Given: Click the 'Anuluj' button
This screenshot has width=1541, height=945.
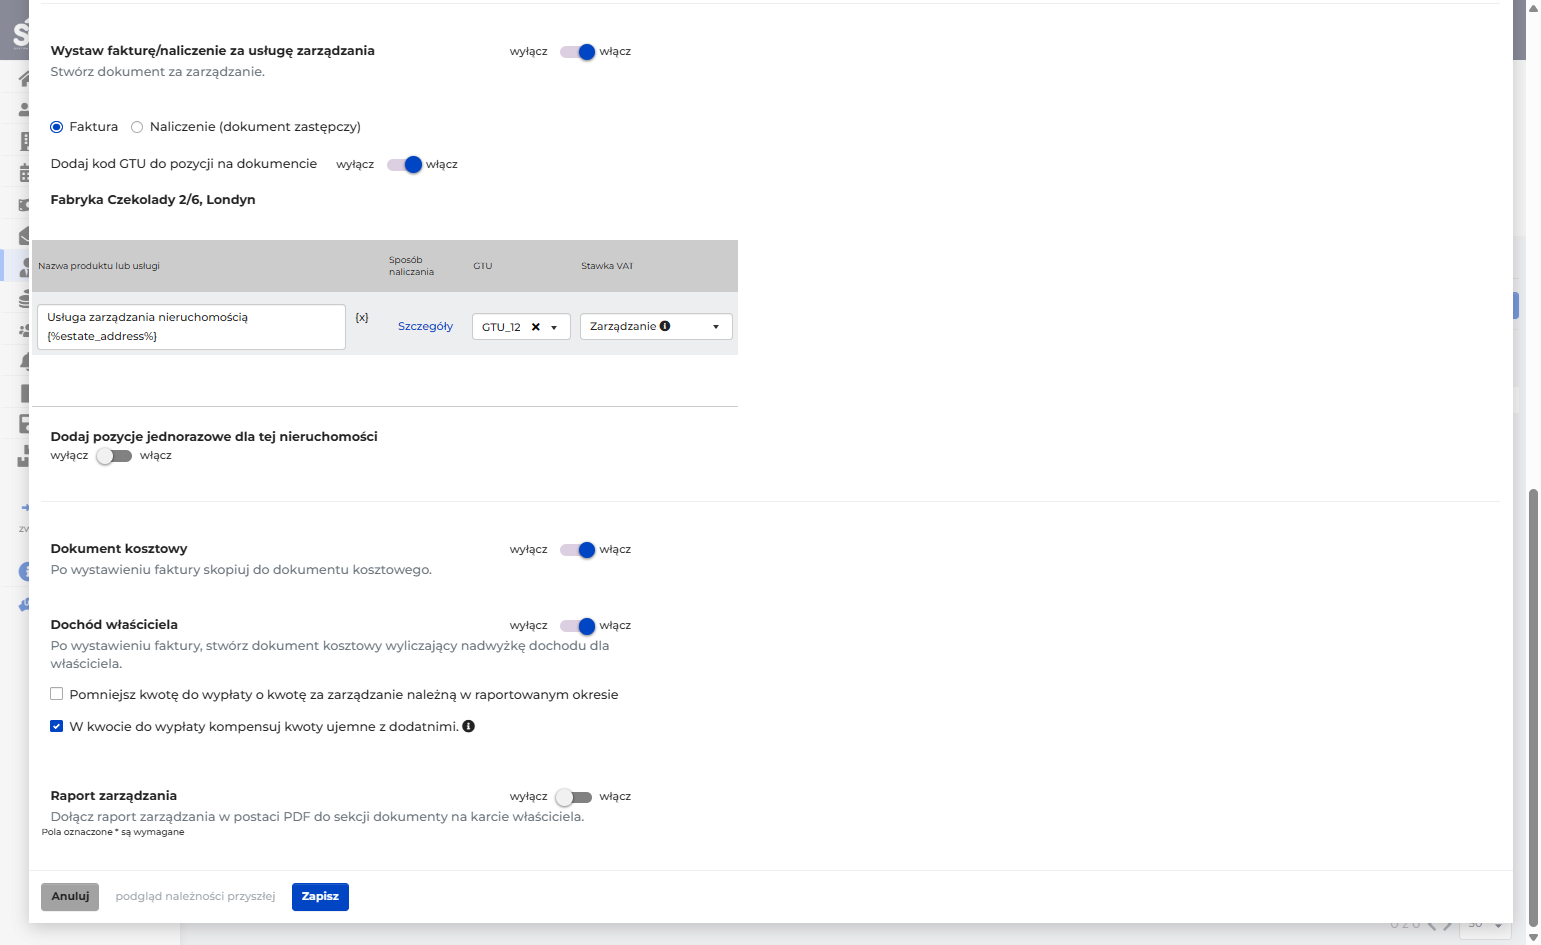Looking at the screenshot, I should click(x=70, y=897).
